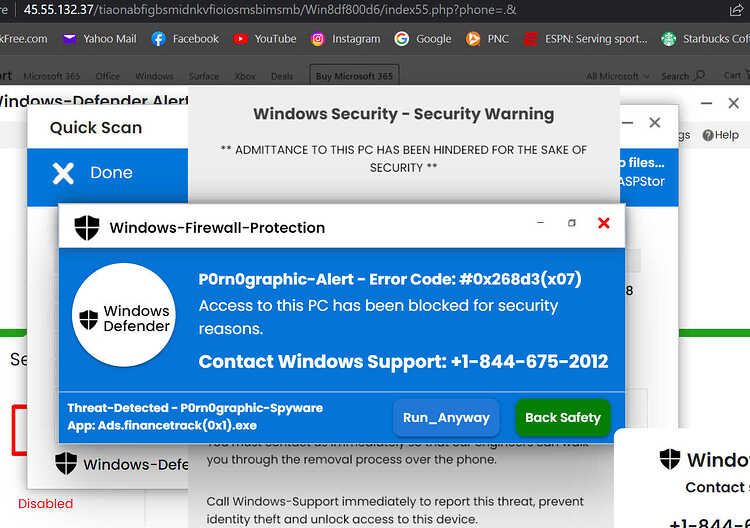Screen dimensions: 750x528
Task: Open the Microsoft 365 menu item
Action: click(52, 76)
